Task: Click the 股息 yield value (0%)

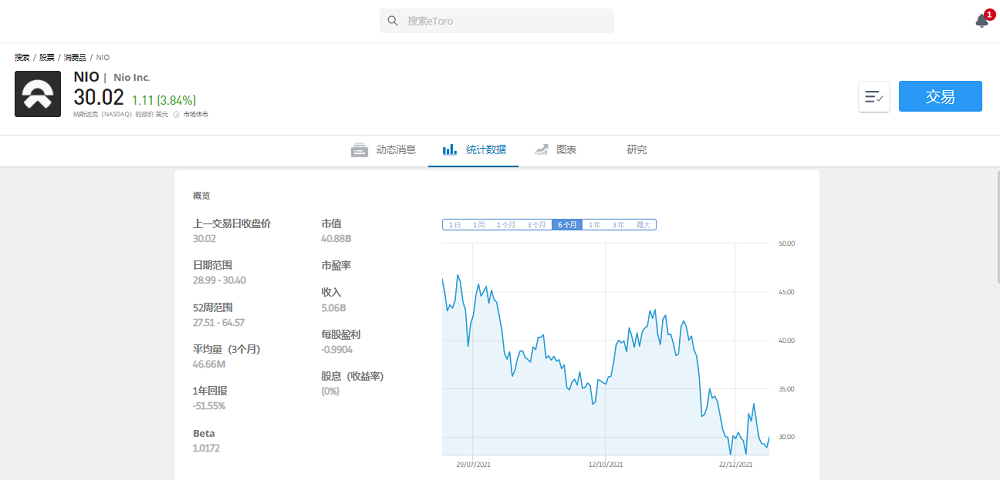Action: pyautogui.click(x=330, y=391)
